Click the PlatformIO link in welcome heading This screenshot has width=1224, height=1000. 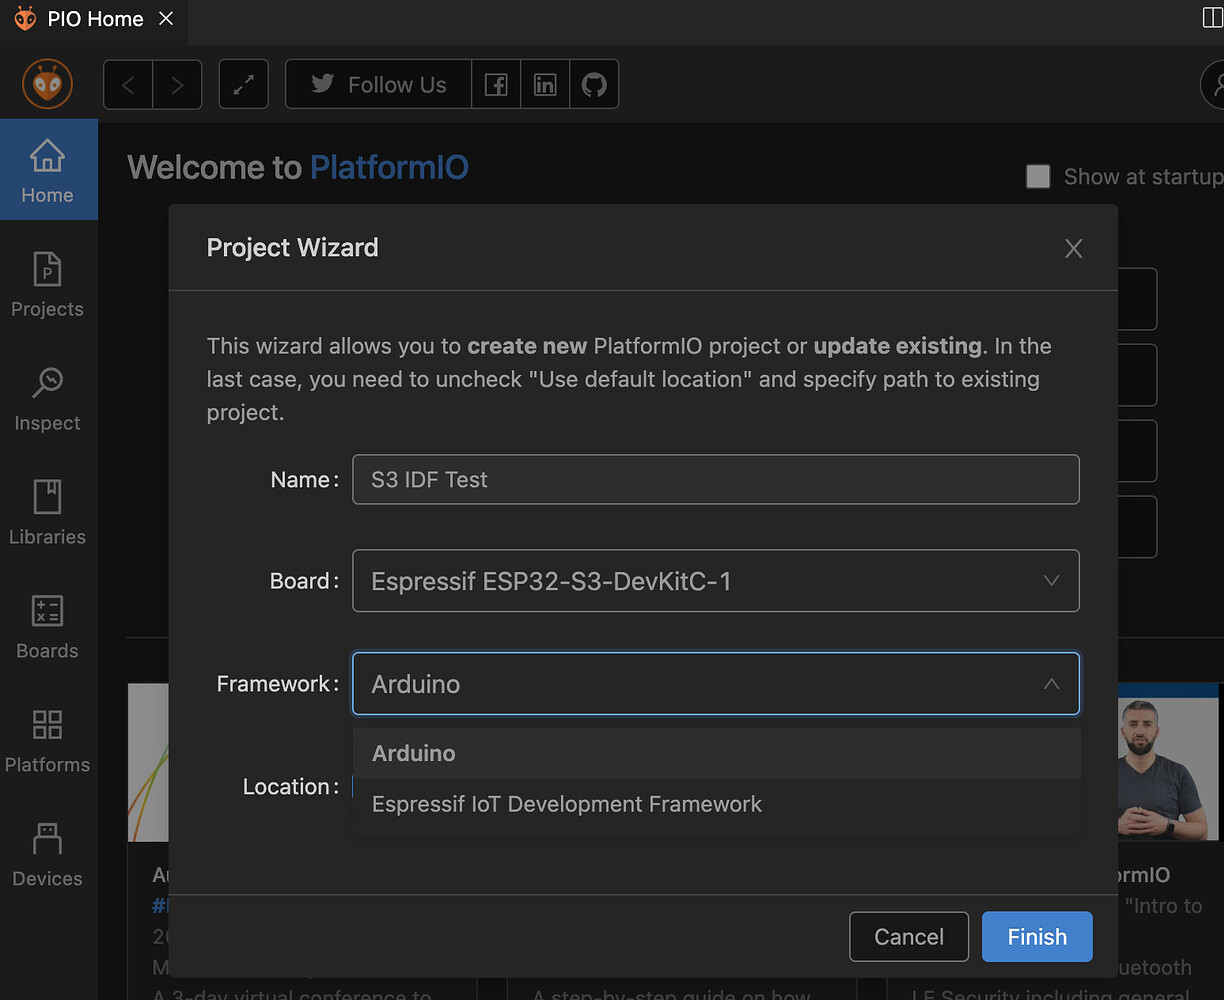pos(389,167)
